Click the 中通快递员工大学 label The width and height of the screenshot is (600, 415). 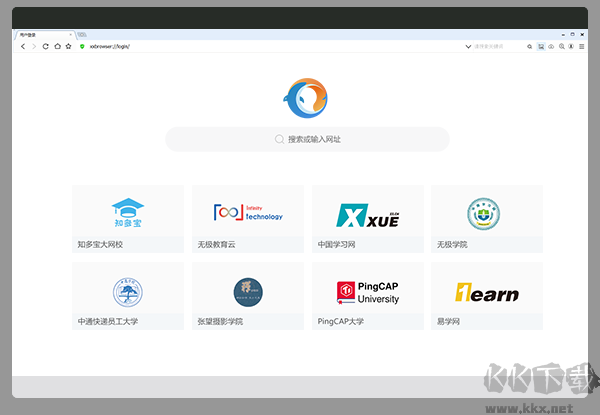(x=108, y=321)
